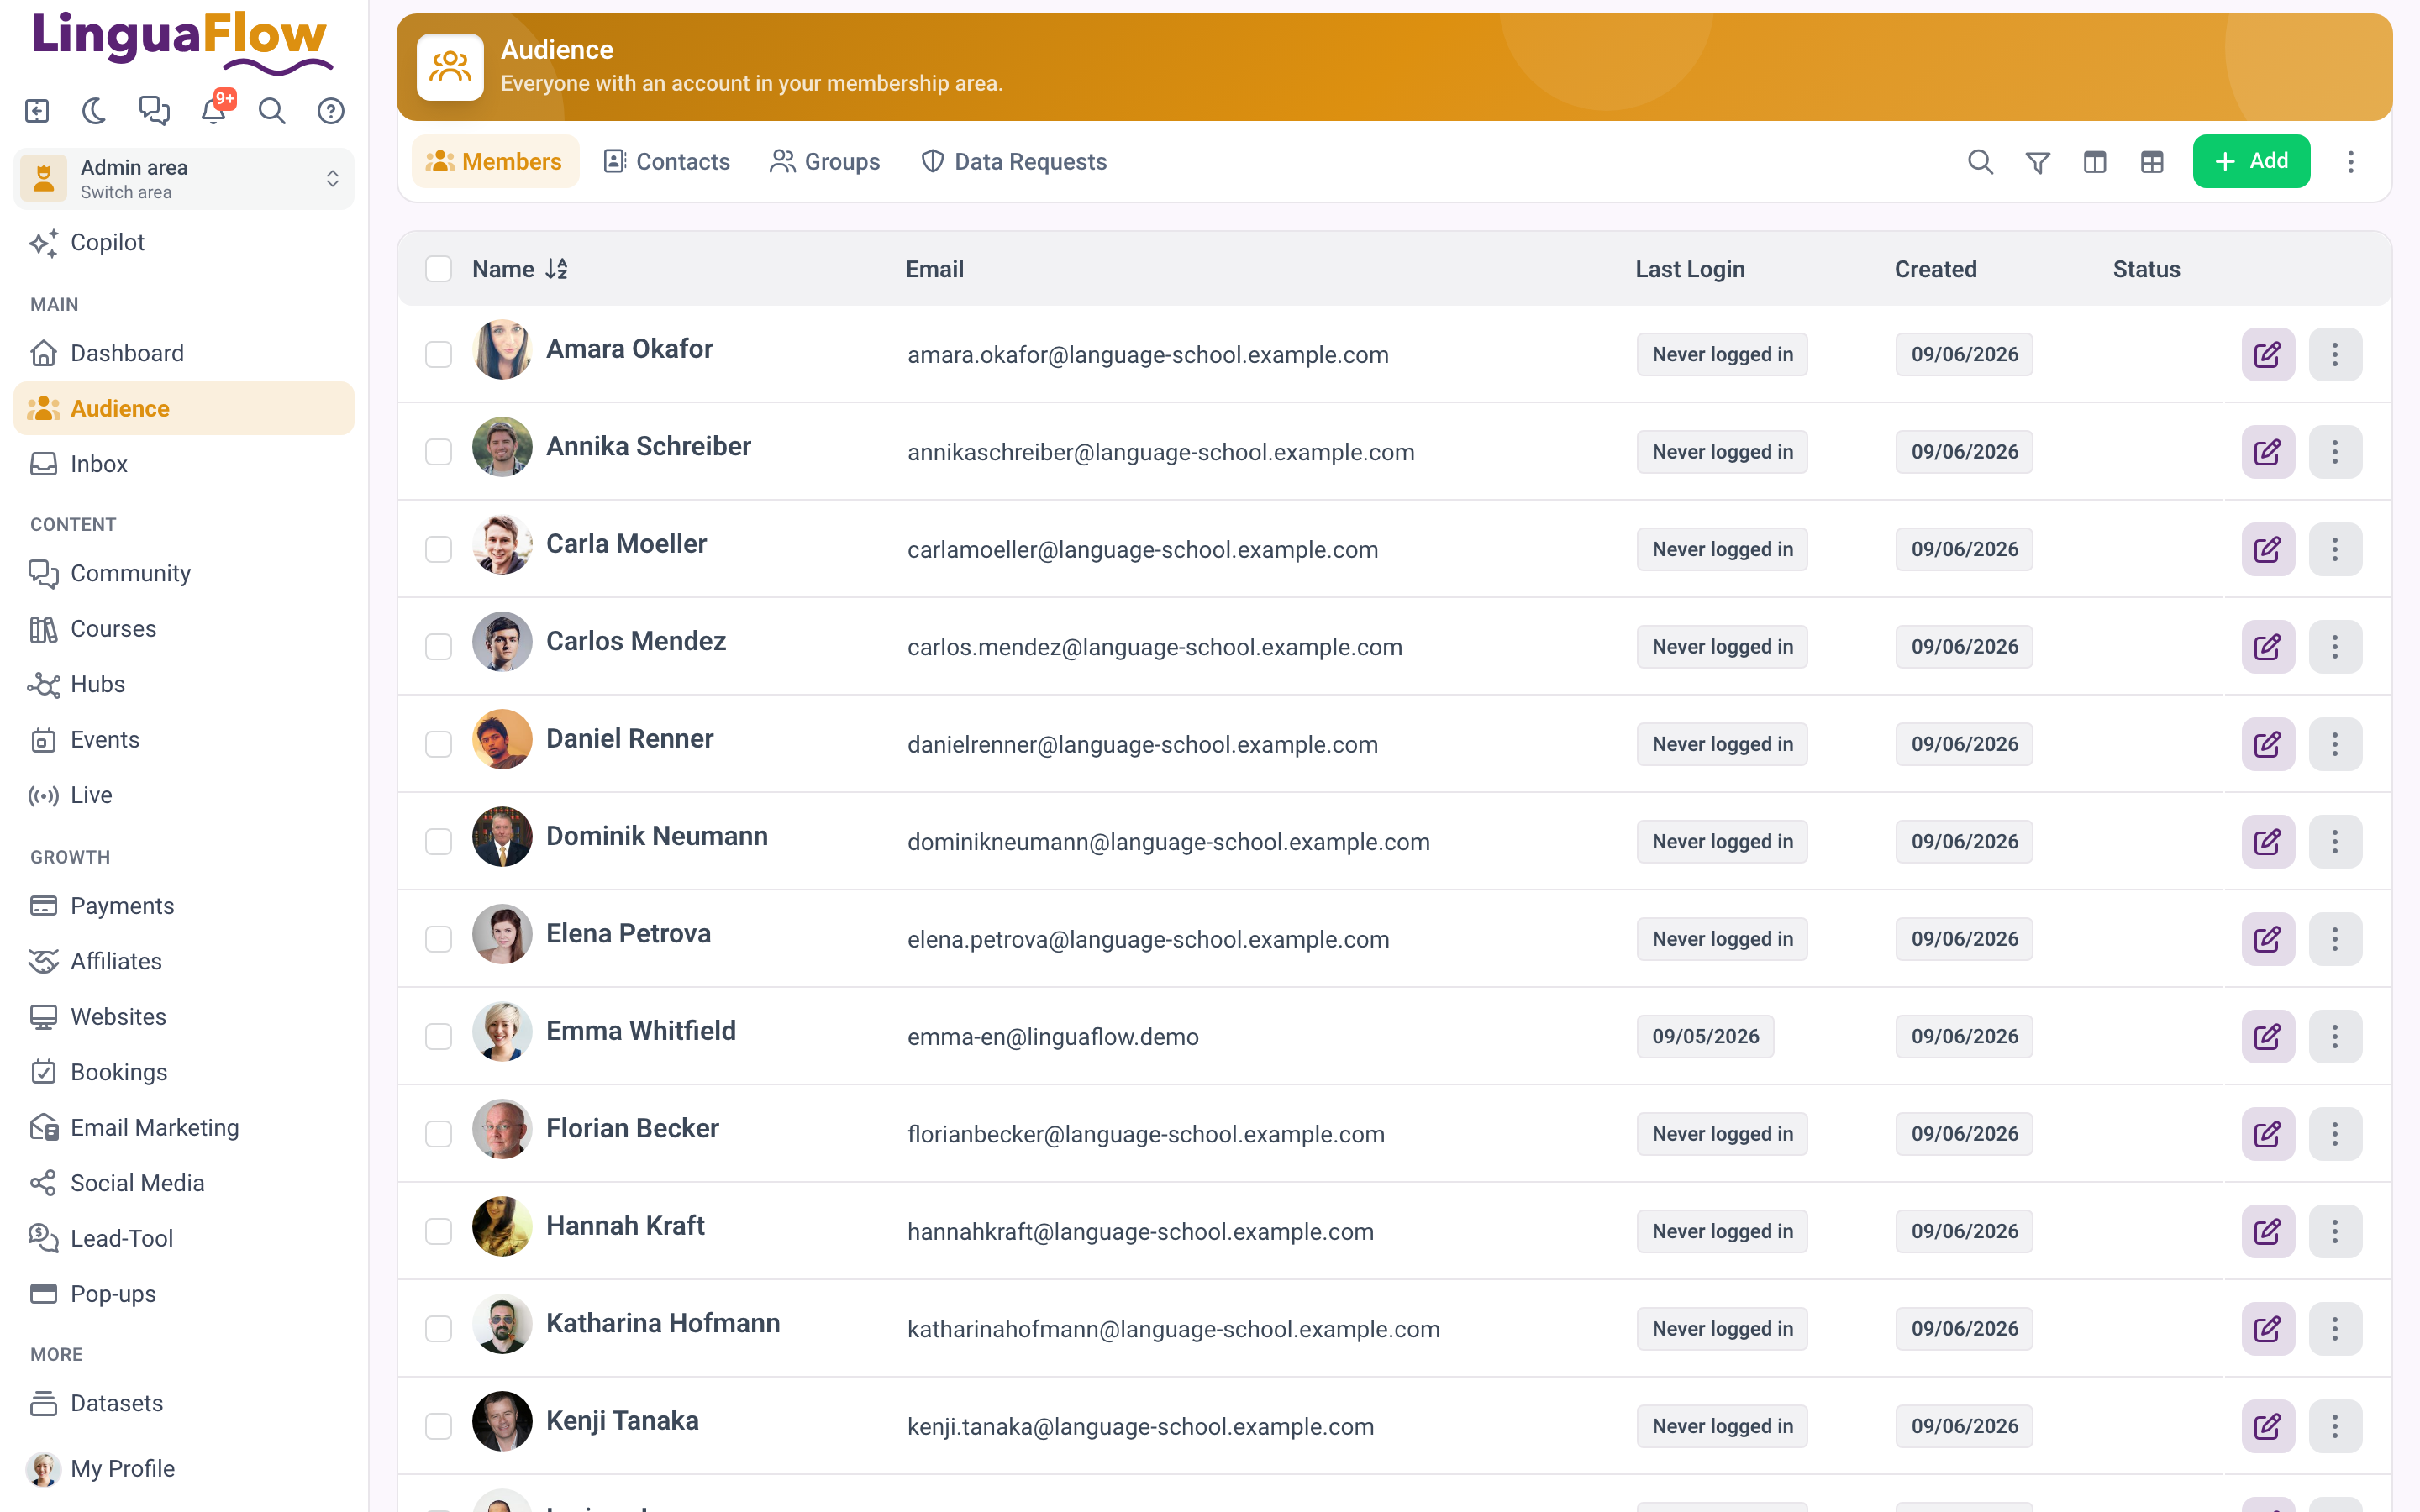Edit Katharina Hofmann's member record
Image resolution: width=2420 pixels, height=1512 pixels.
2268,1329
